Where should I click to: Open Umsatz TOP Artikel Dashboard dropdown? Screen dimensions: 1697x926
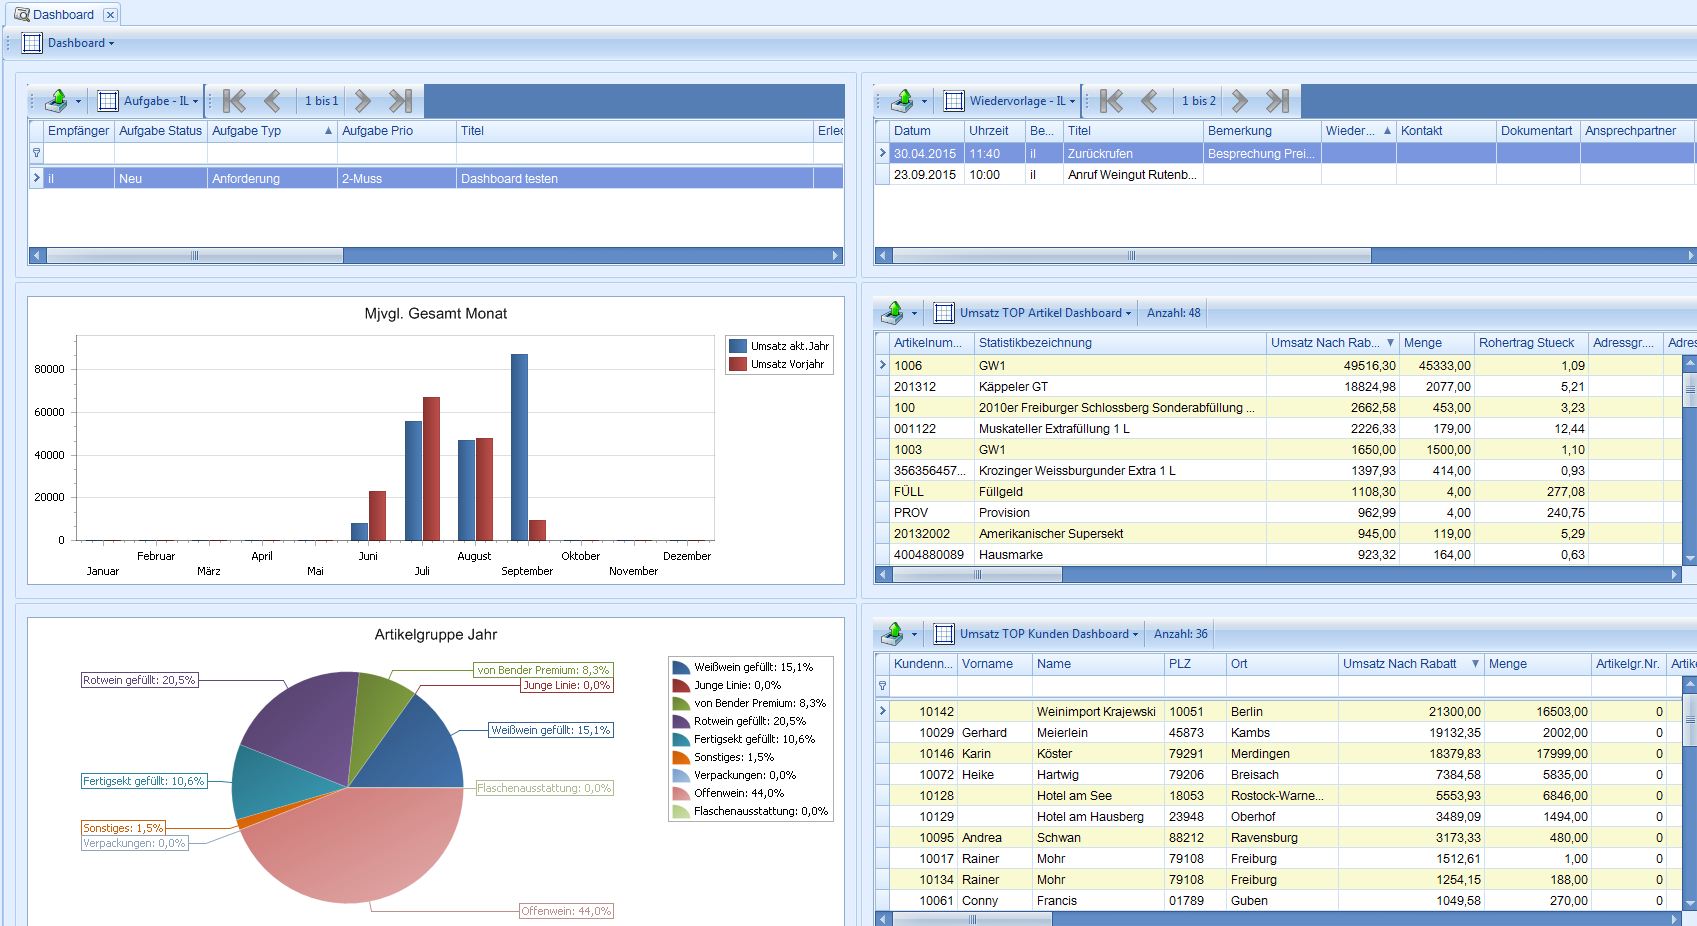coord(1045,313)
